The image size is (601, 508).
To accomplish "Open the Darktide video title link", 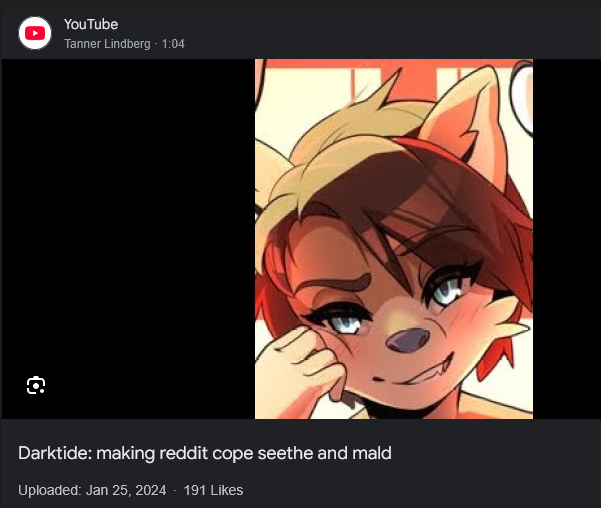I will point(205,453).
